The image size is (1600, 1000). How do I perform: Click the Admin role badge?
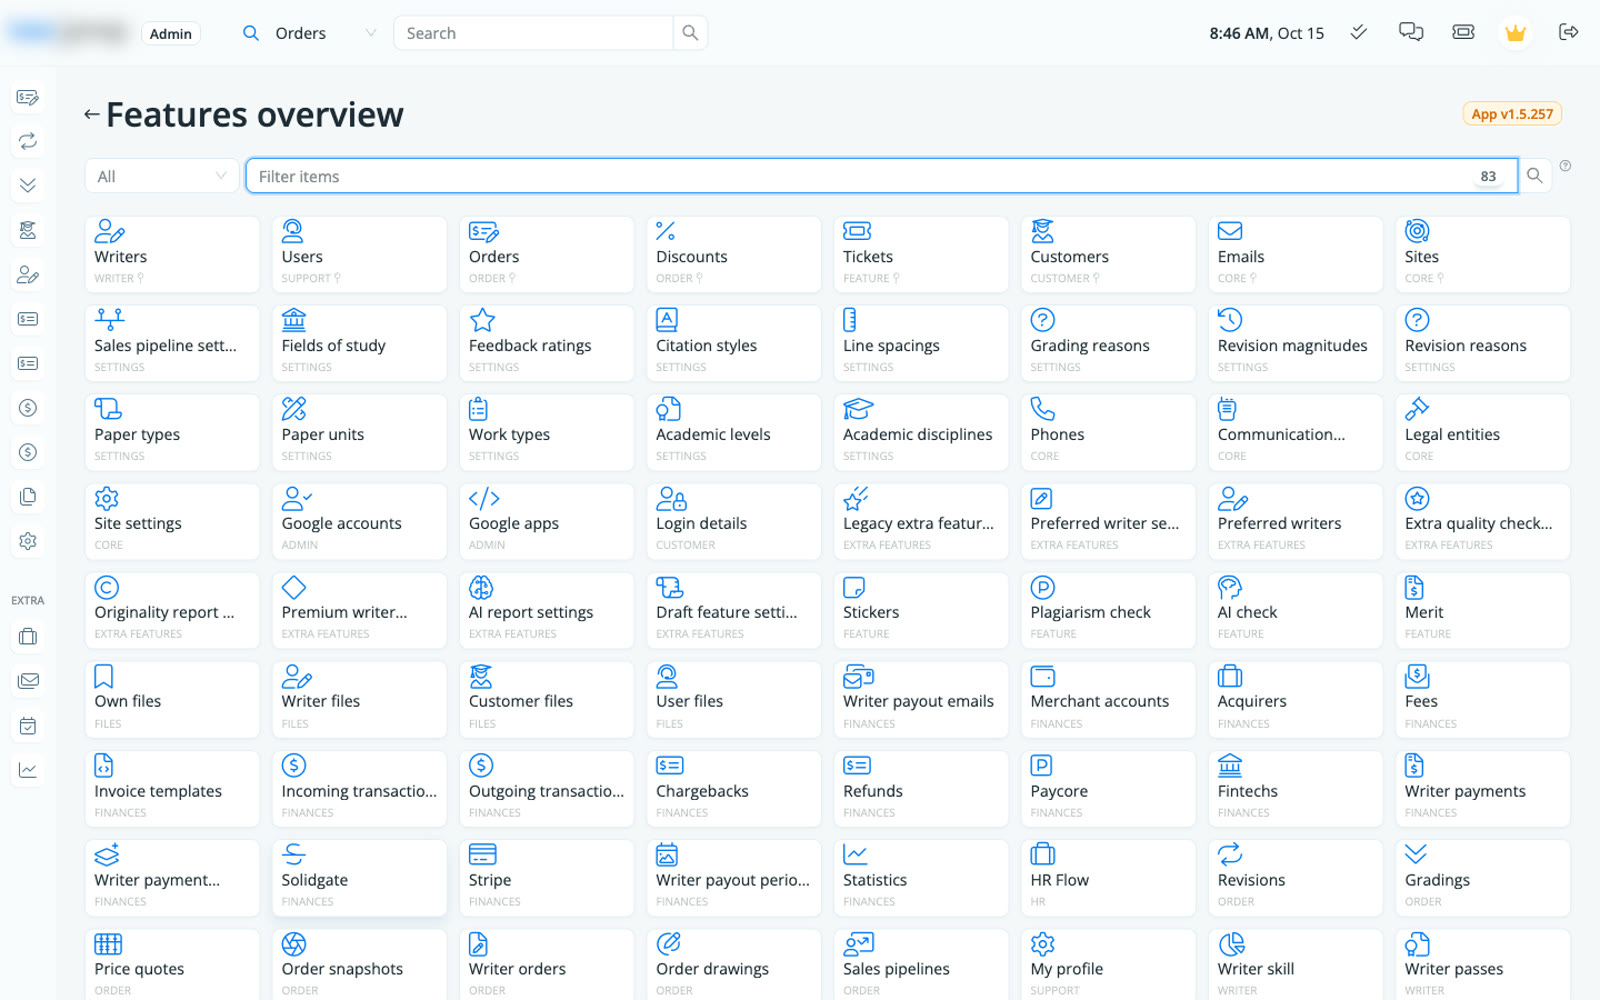click(171, 34)
